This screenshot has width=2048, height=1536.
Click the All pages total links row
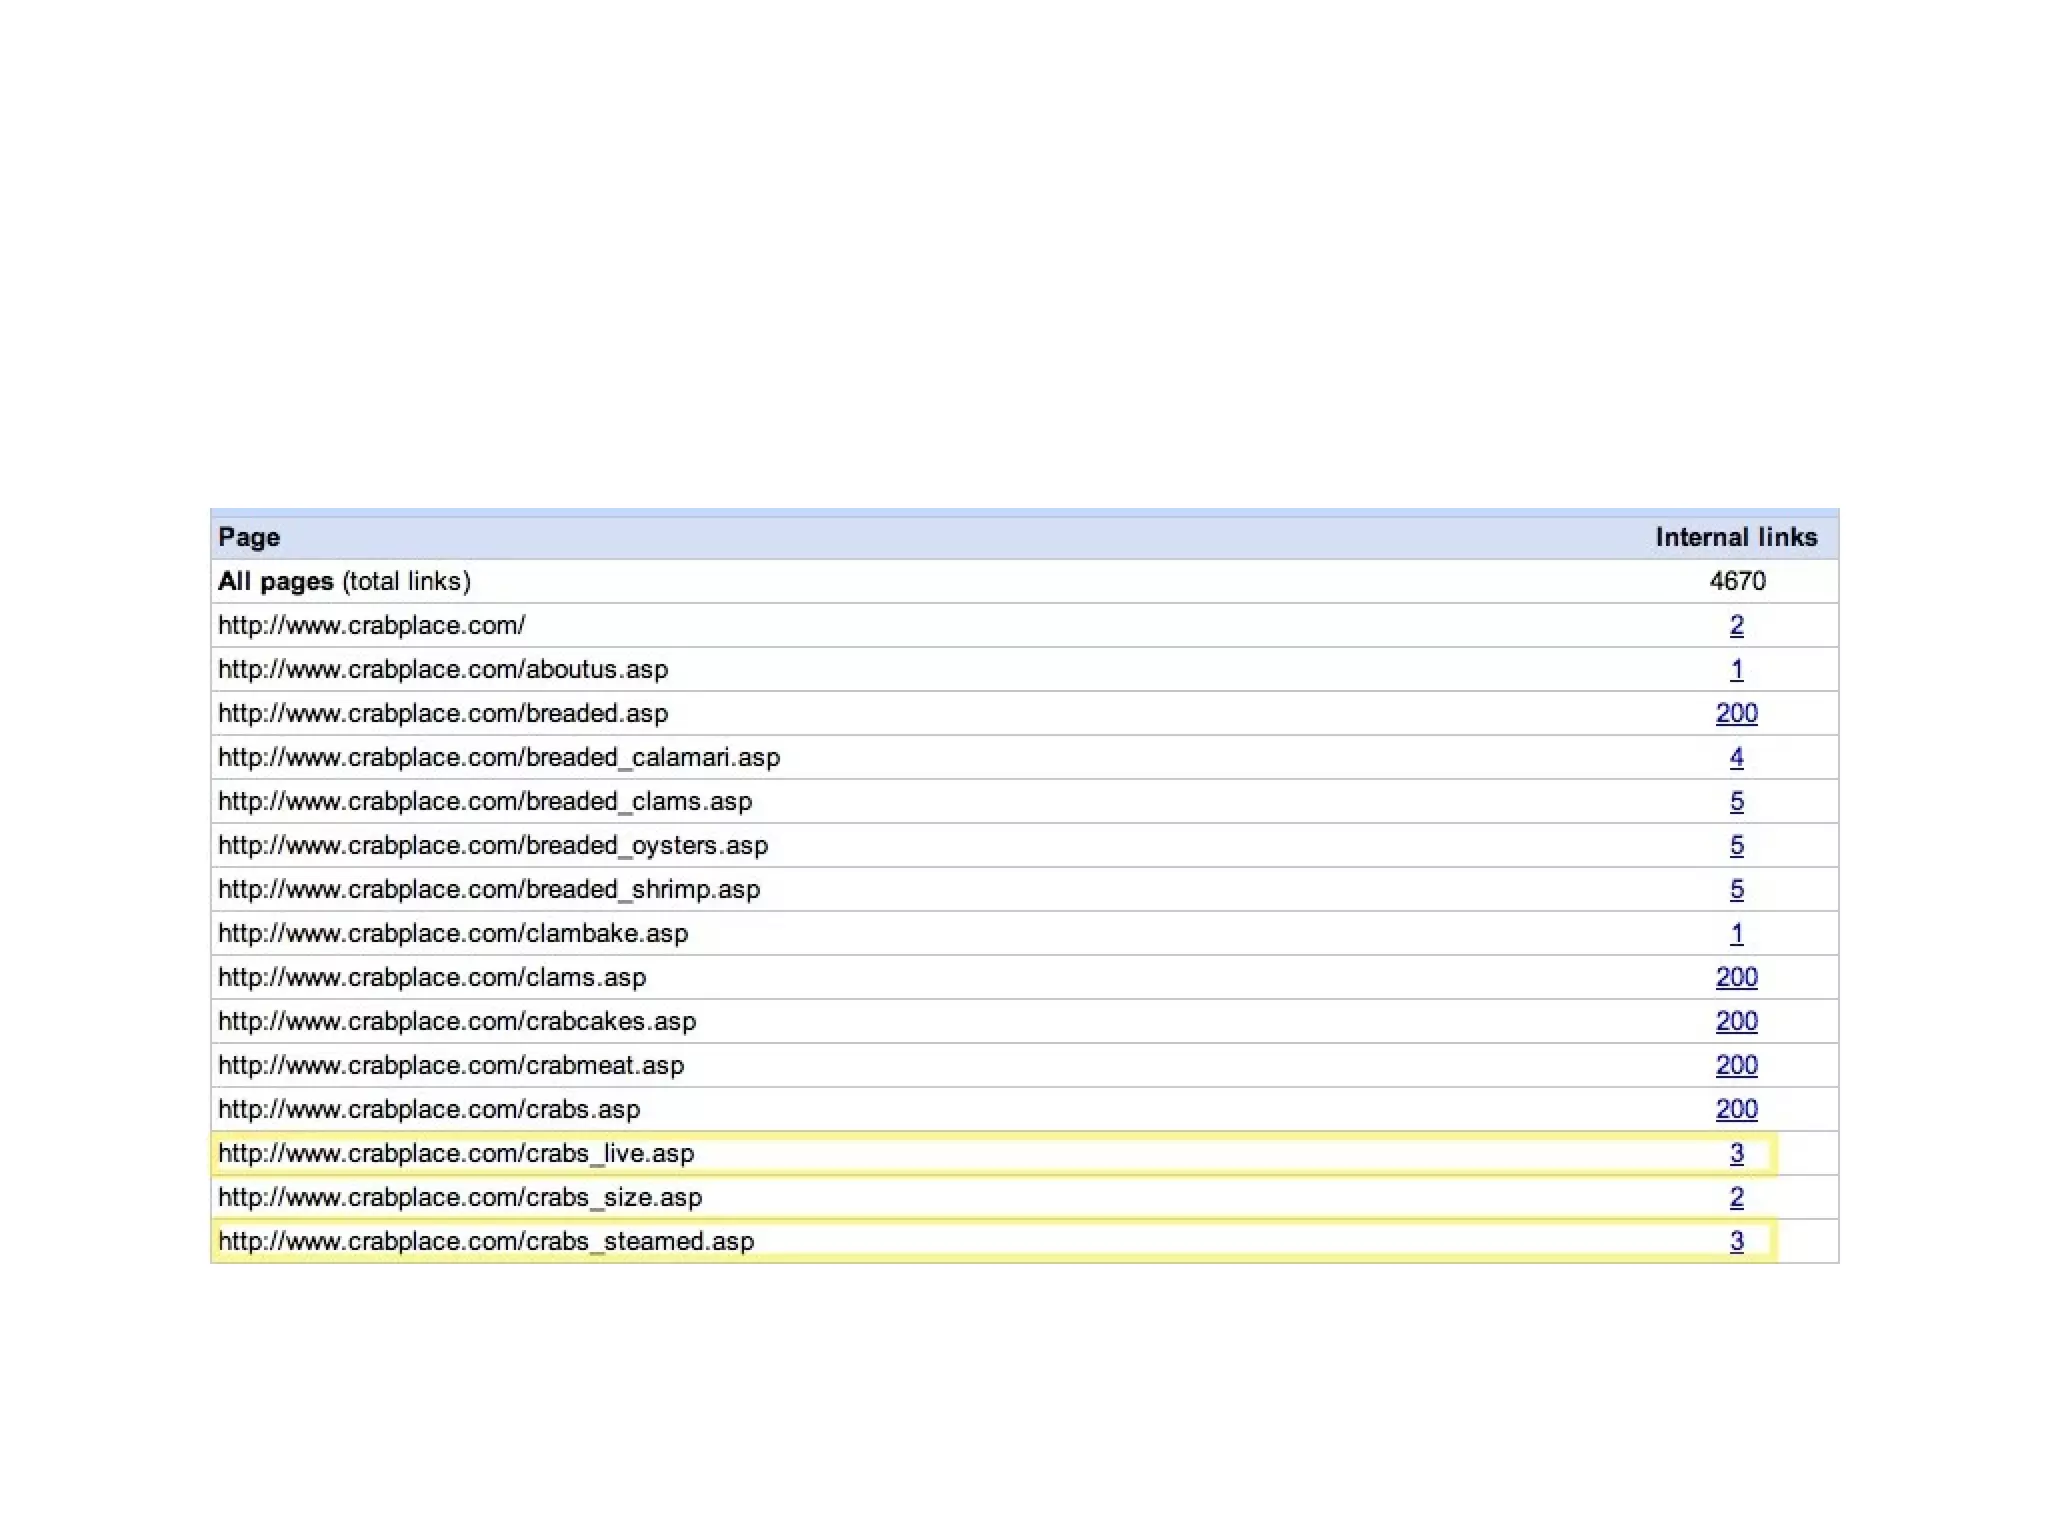point(344,582)
